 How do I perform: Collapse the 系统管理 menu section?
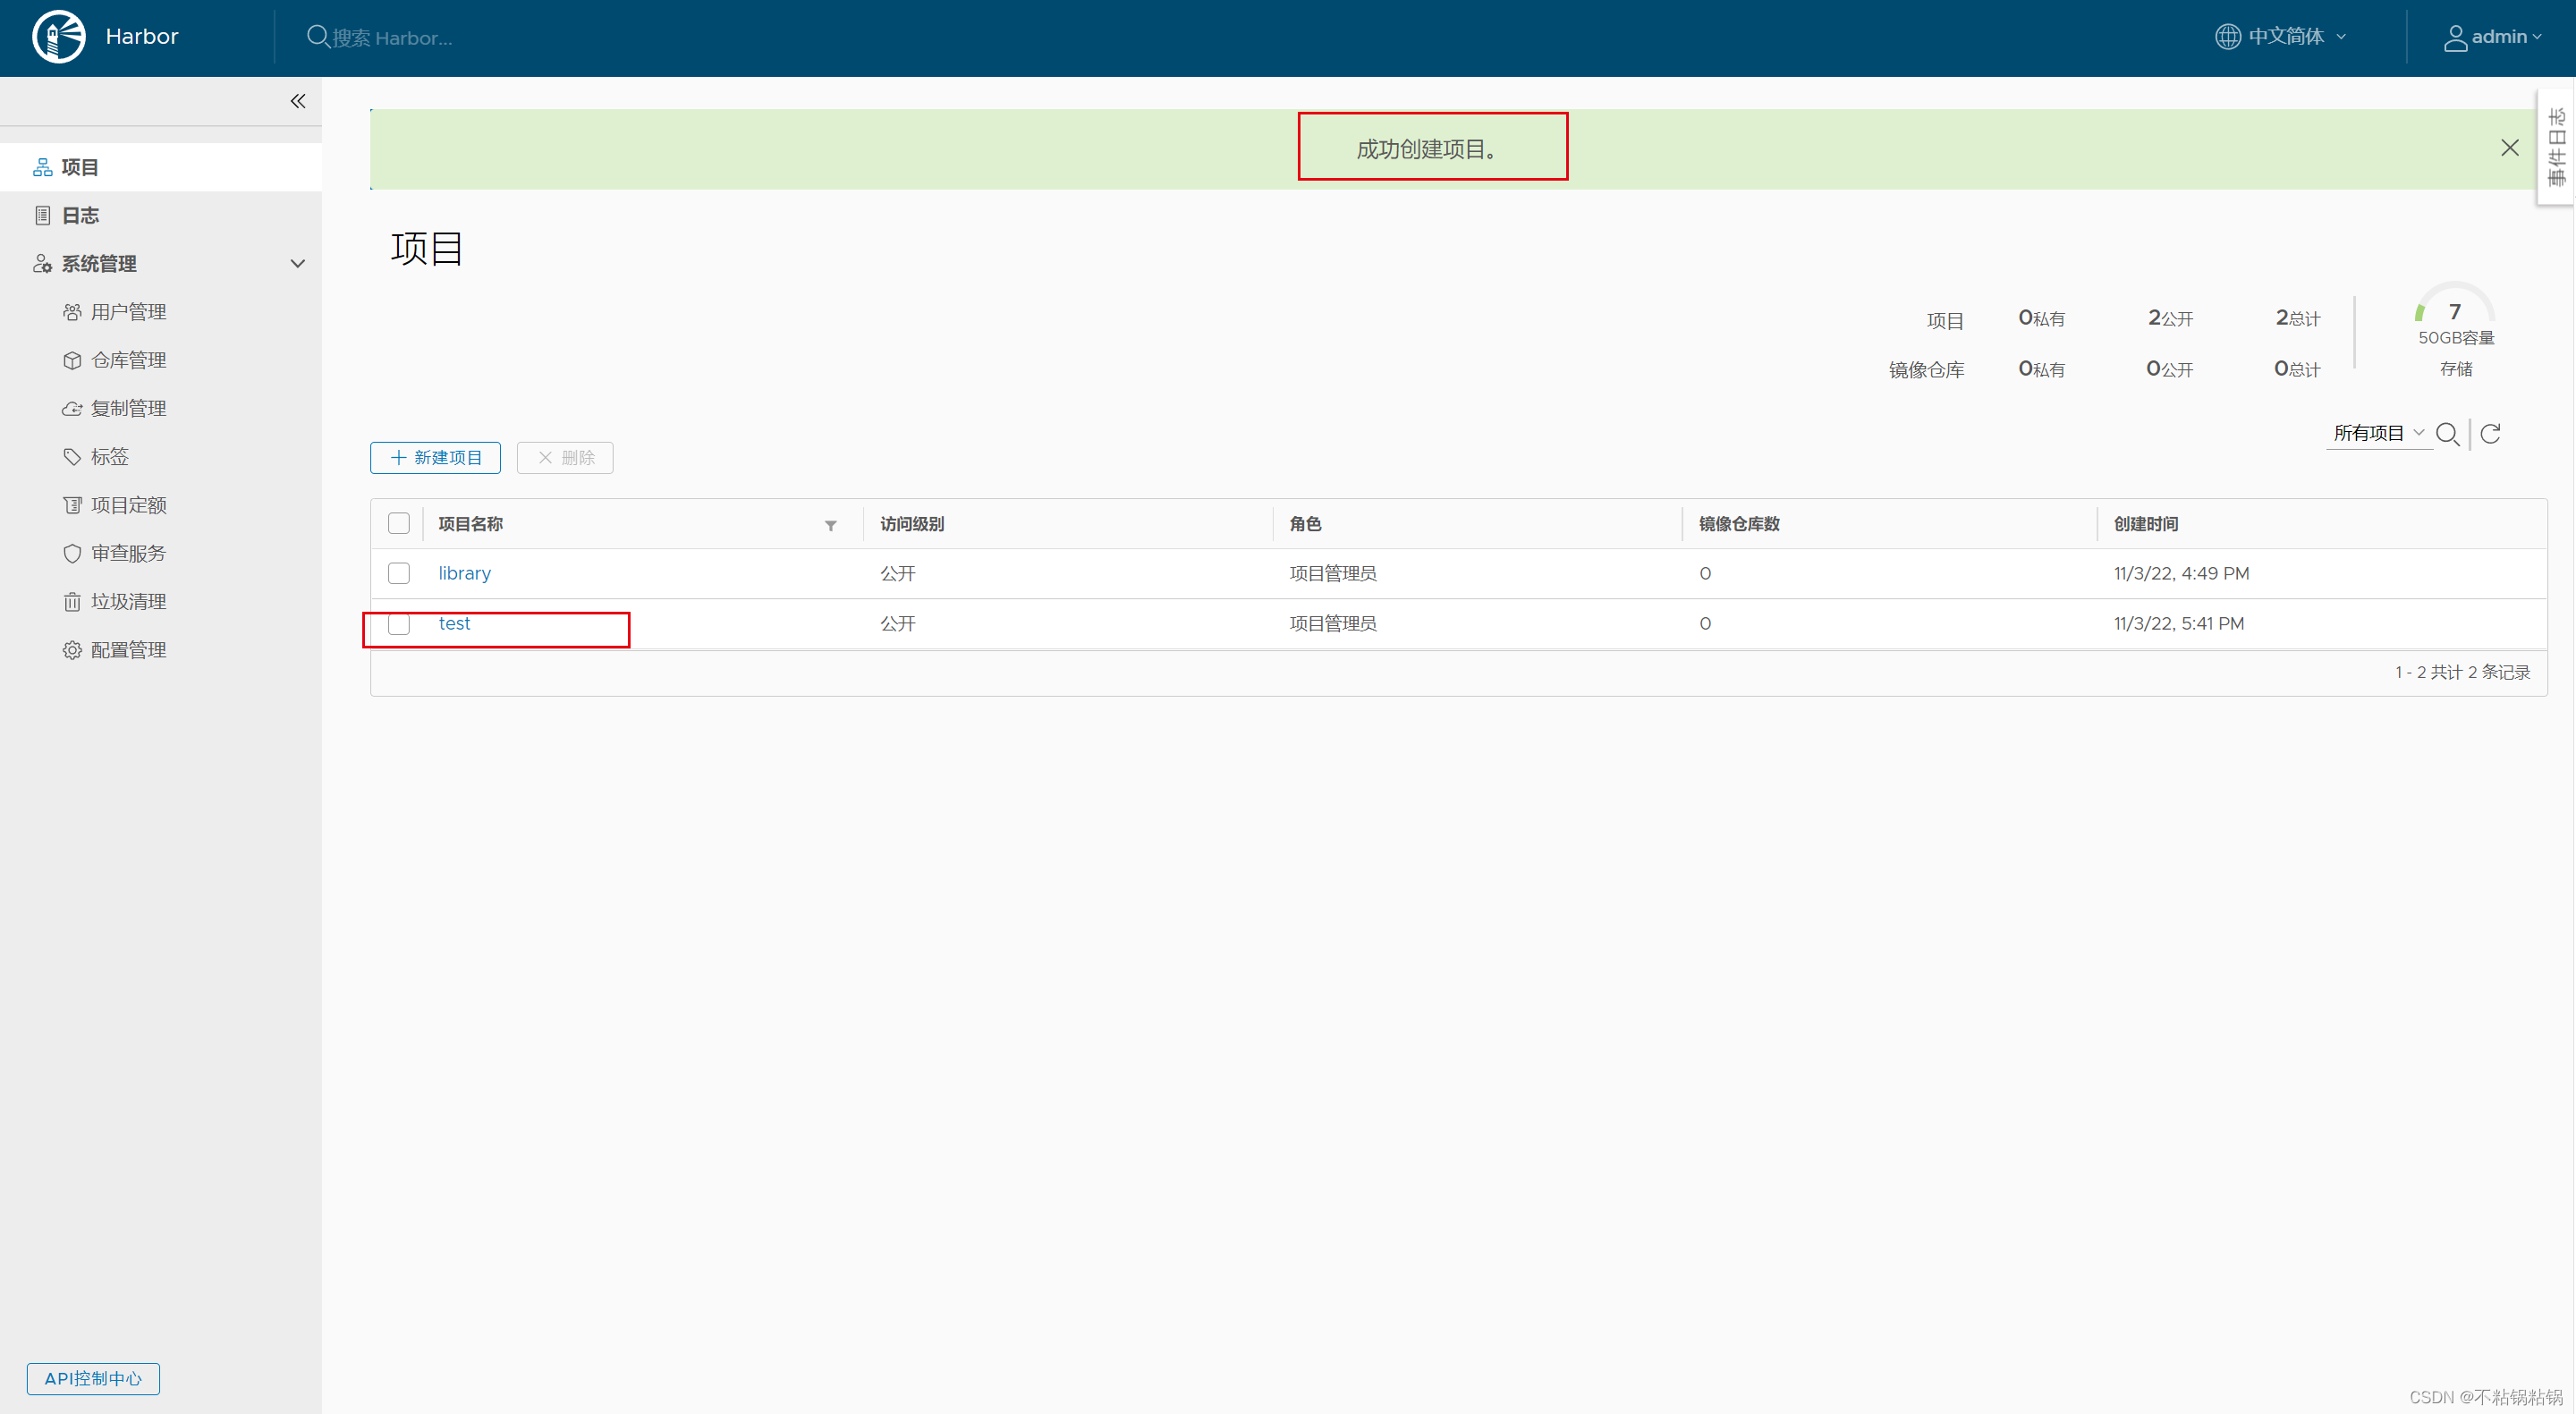point(297,264)
